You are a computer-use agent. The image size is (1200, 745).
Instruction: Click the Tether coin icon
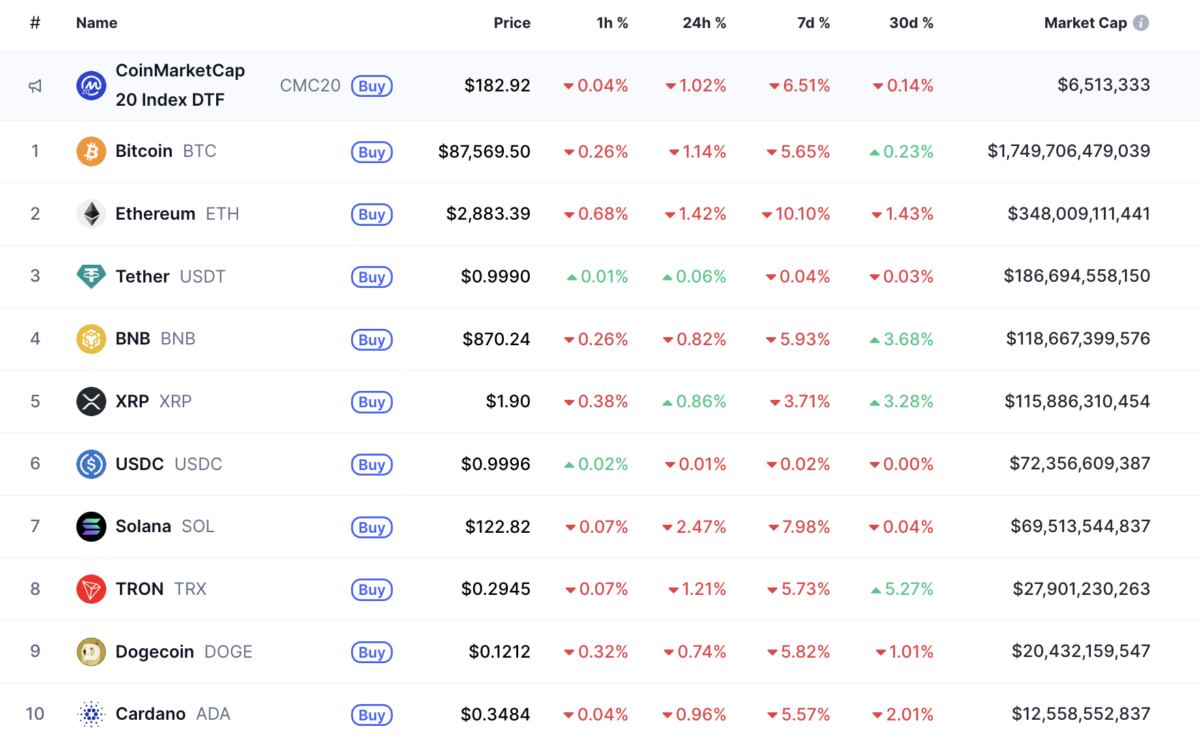point(91,277)
